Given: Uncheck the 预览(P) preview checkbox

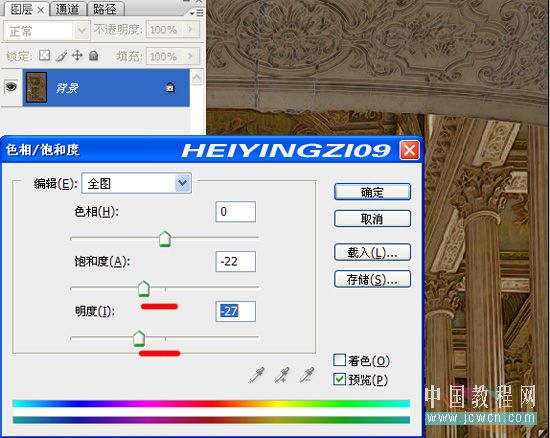Looking at the screenshot, I should tap(339, 379).
